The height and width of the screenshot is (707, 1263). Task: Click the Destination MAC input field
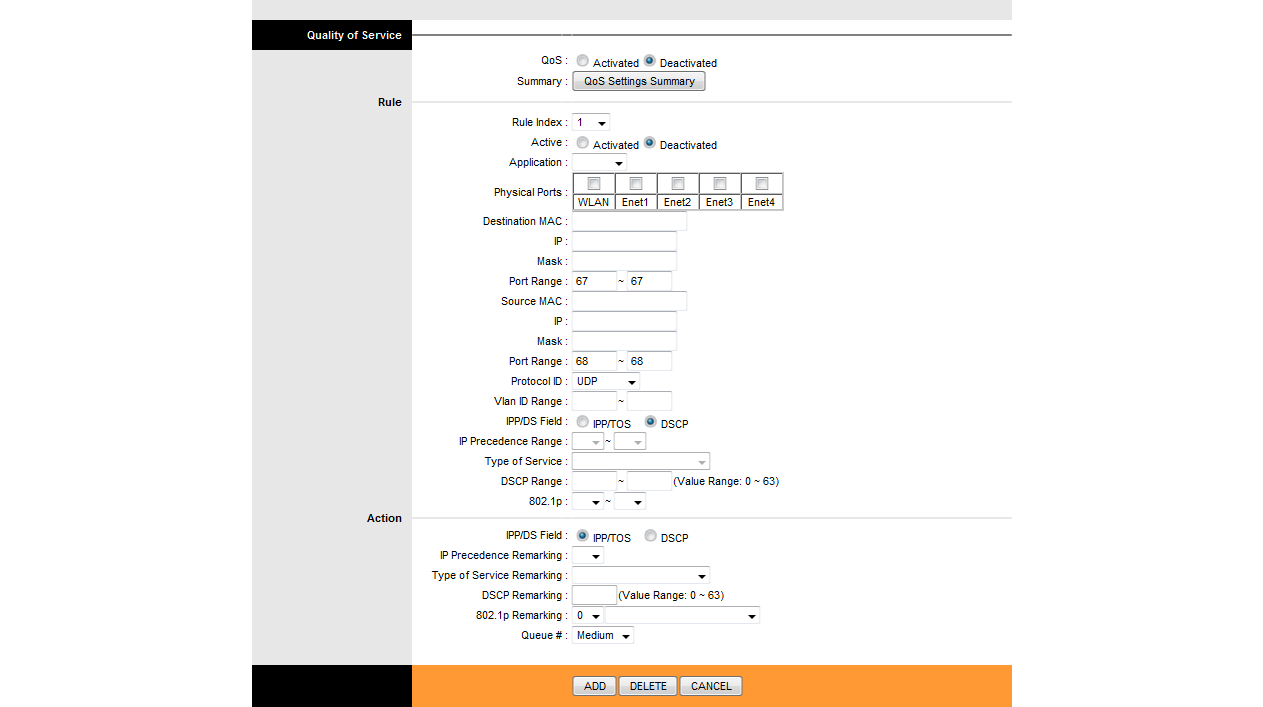[629, 221]
